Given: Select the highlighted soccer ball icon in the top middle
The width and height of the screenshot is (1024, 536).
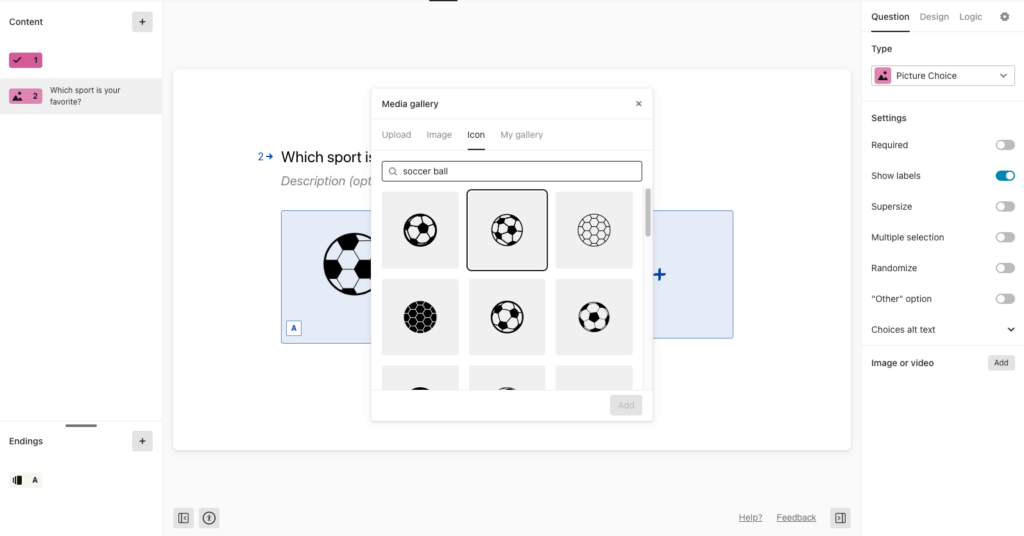Looking at the screenshot, I should point(507,230).
